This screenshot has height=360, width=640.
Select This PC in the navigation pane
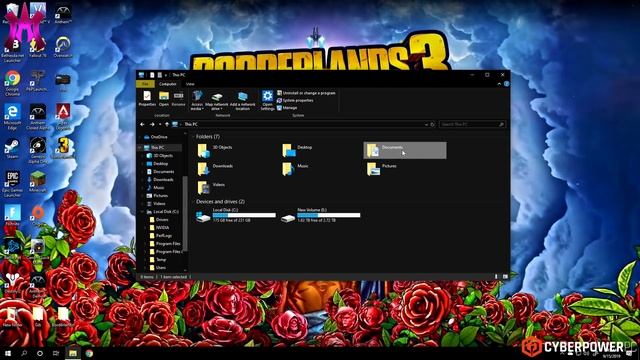pos(157,147)
